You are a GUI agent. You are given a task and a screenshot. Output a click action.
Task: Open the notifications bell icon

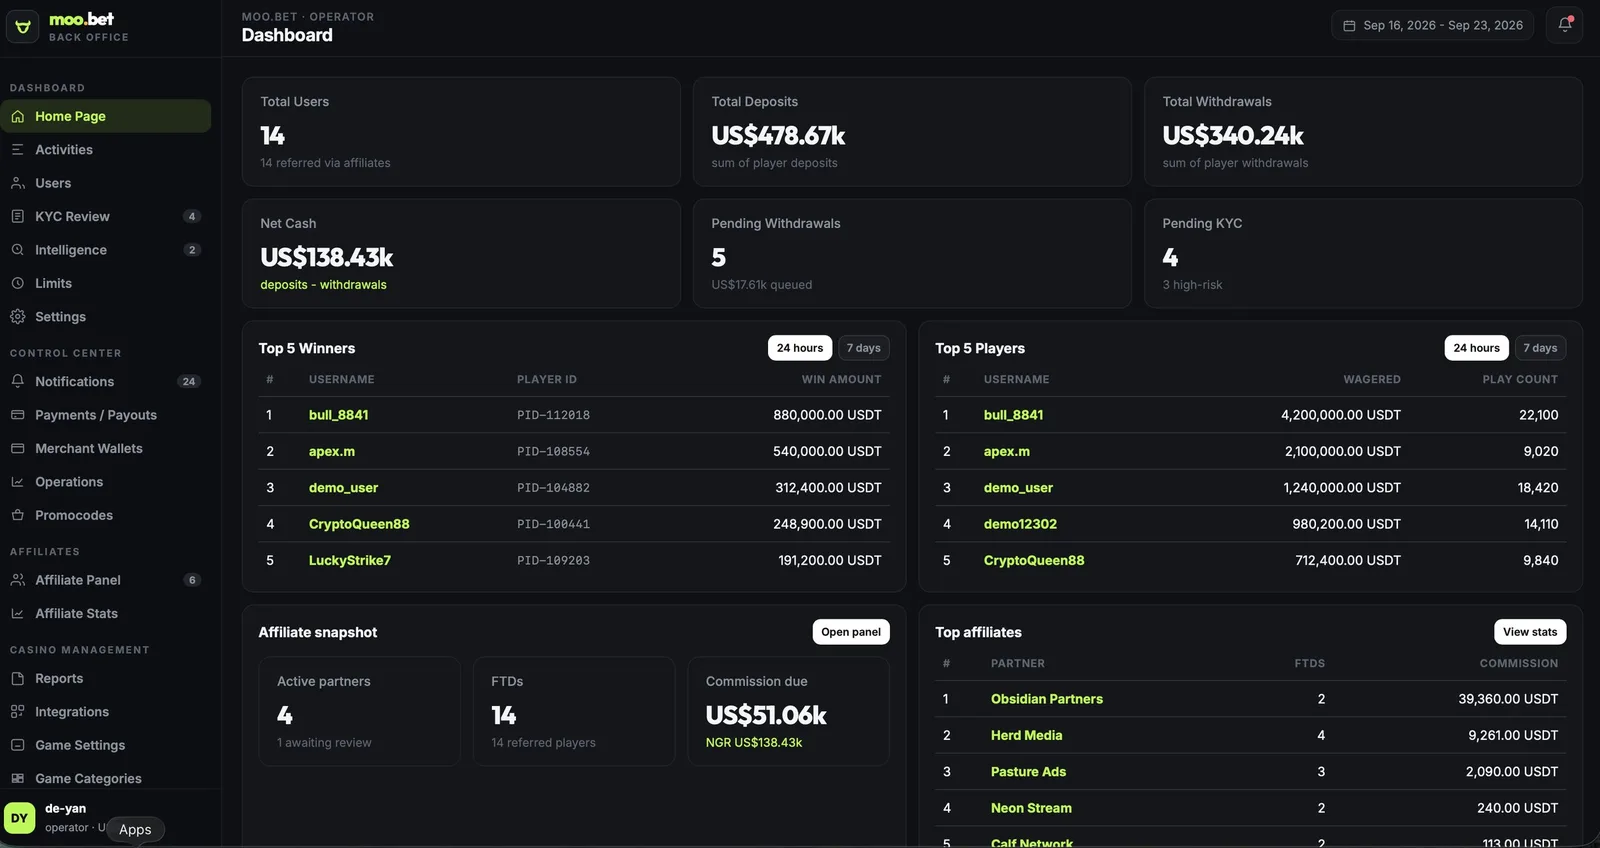tap(1565, 25)
